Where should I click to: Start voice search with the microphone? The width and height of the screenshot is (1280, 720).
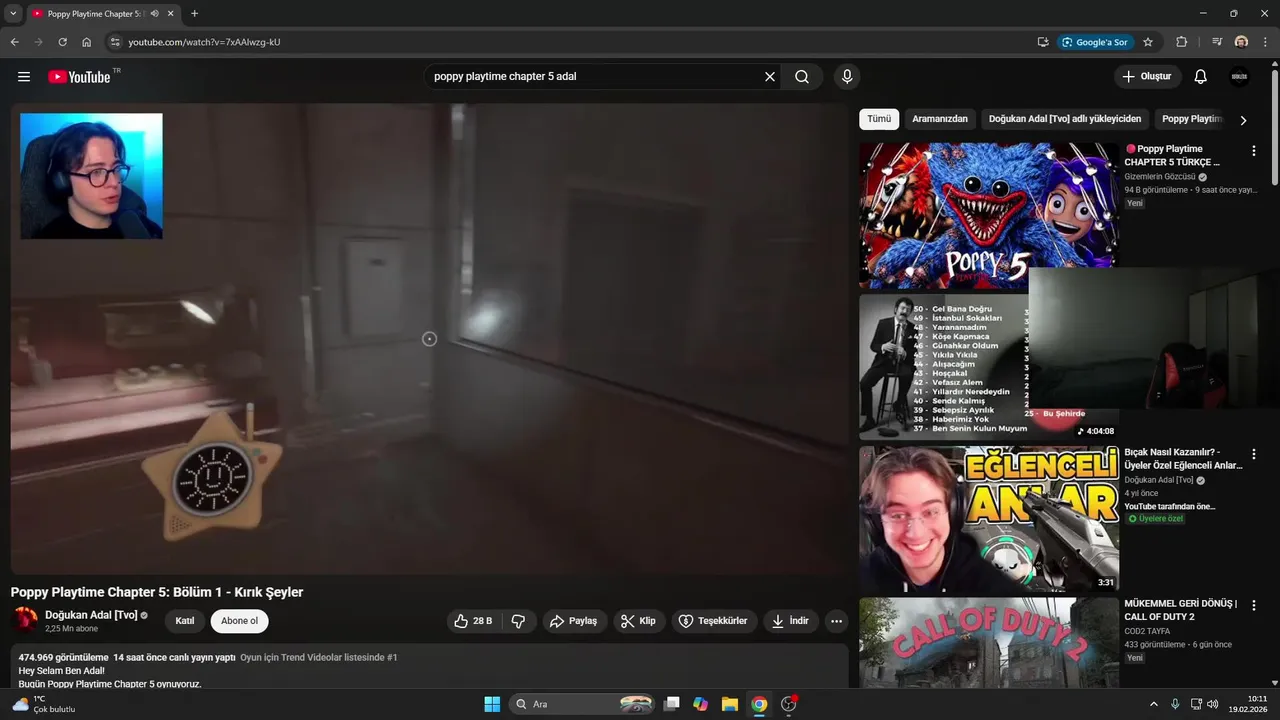(x=847, y=77)
